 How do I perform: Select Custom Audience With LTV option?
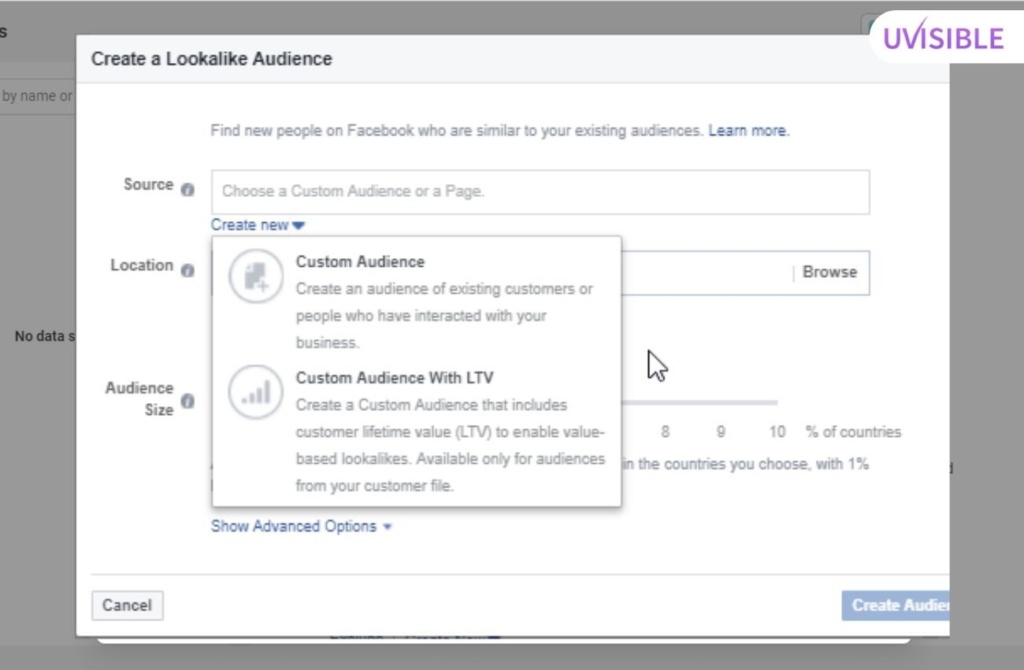[417, 431]
